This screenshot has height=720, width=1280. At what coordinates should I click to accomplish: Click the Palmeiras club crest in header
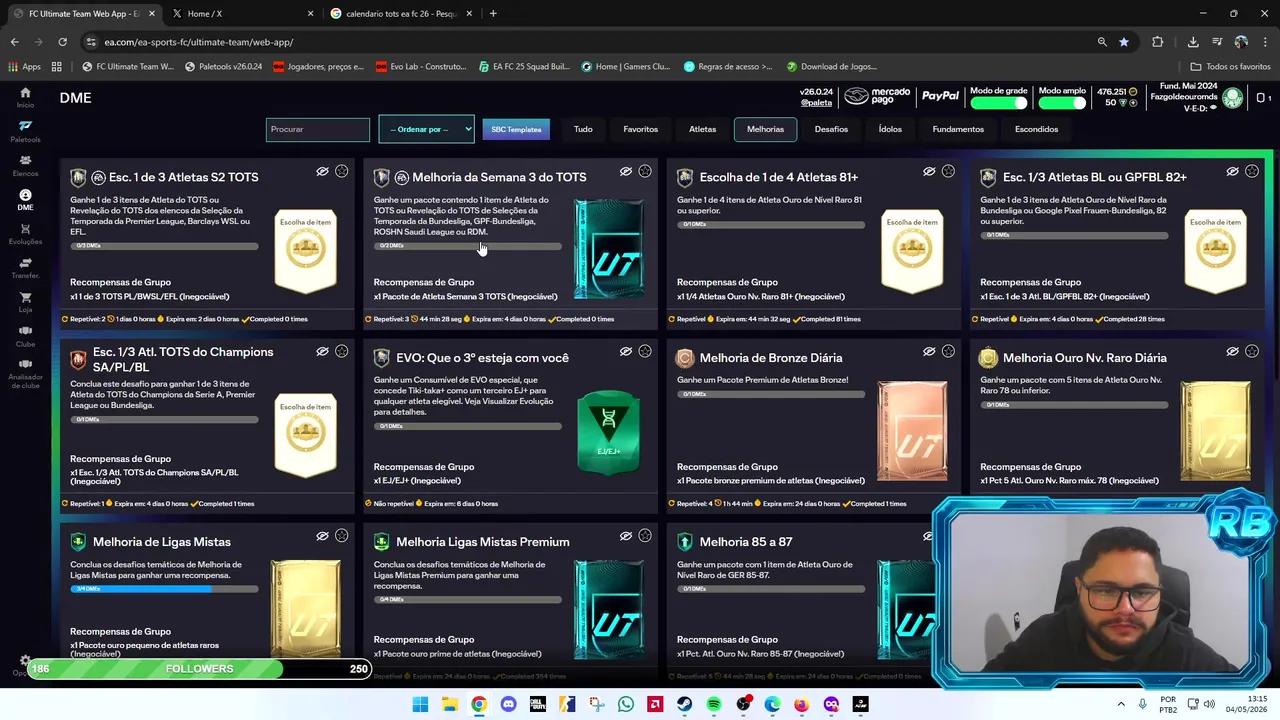pyautogui.click(x=1233, y=97)
